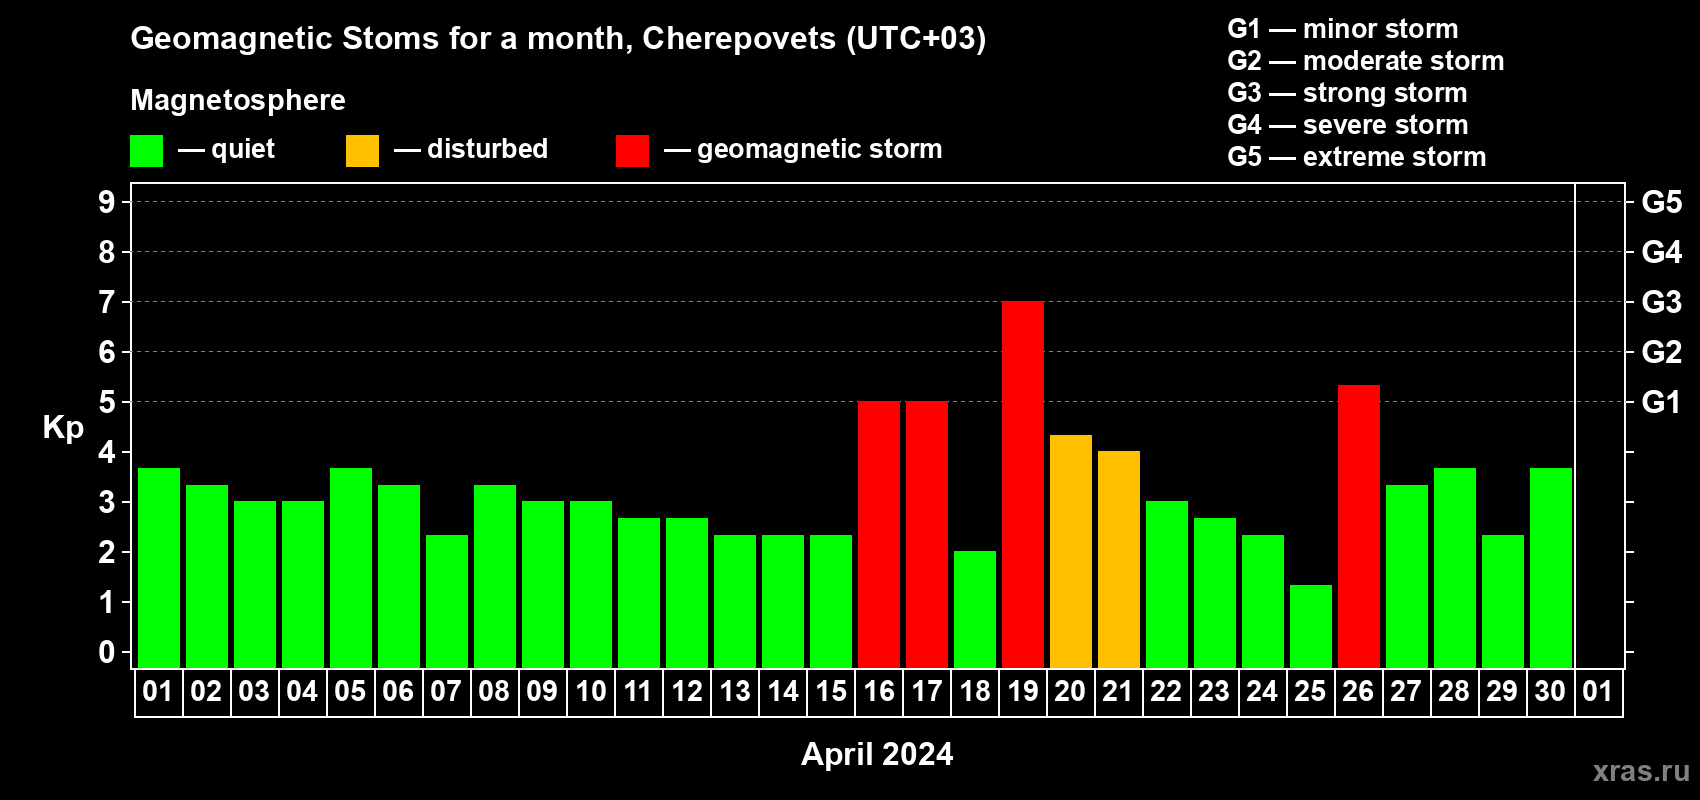Click the G1 label on the right axis
Screen dimensions: 1700x800
(x=1661, y=402)
